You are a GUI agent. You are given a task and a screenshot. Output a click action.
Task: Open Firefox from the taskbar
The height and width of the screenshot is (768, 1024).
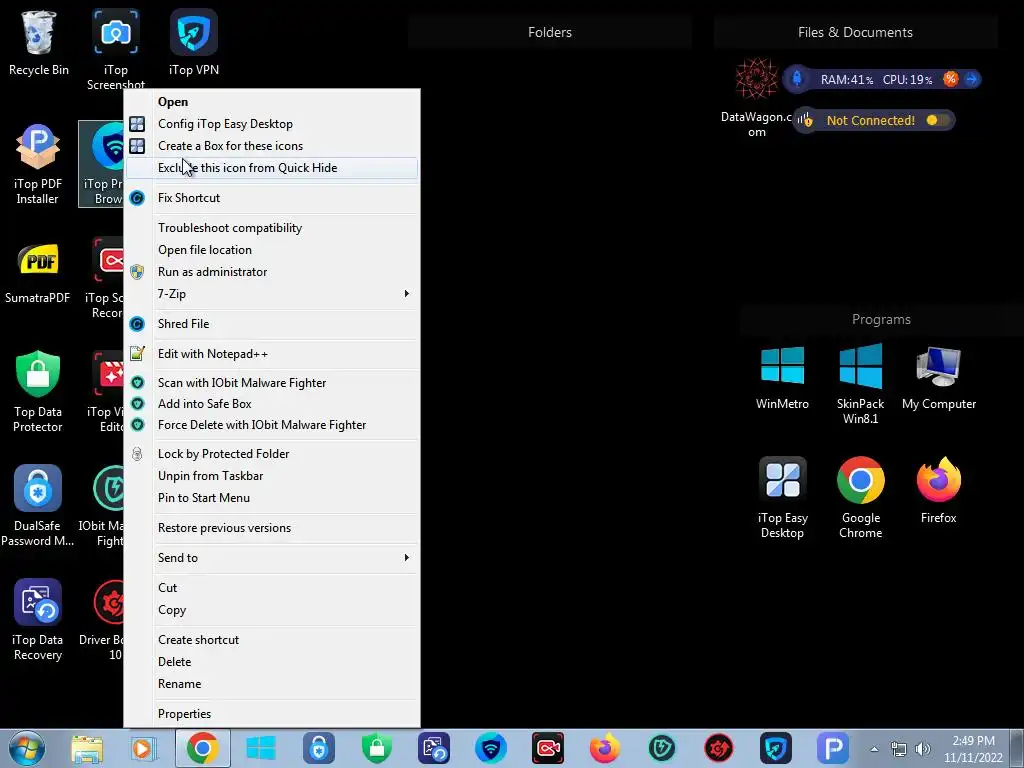pyautogui.click(x=605, y=748)
